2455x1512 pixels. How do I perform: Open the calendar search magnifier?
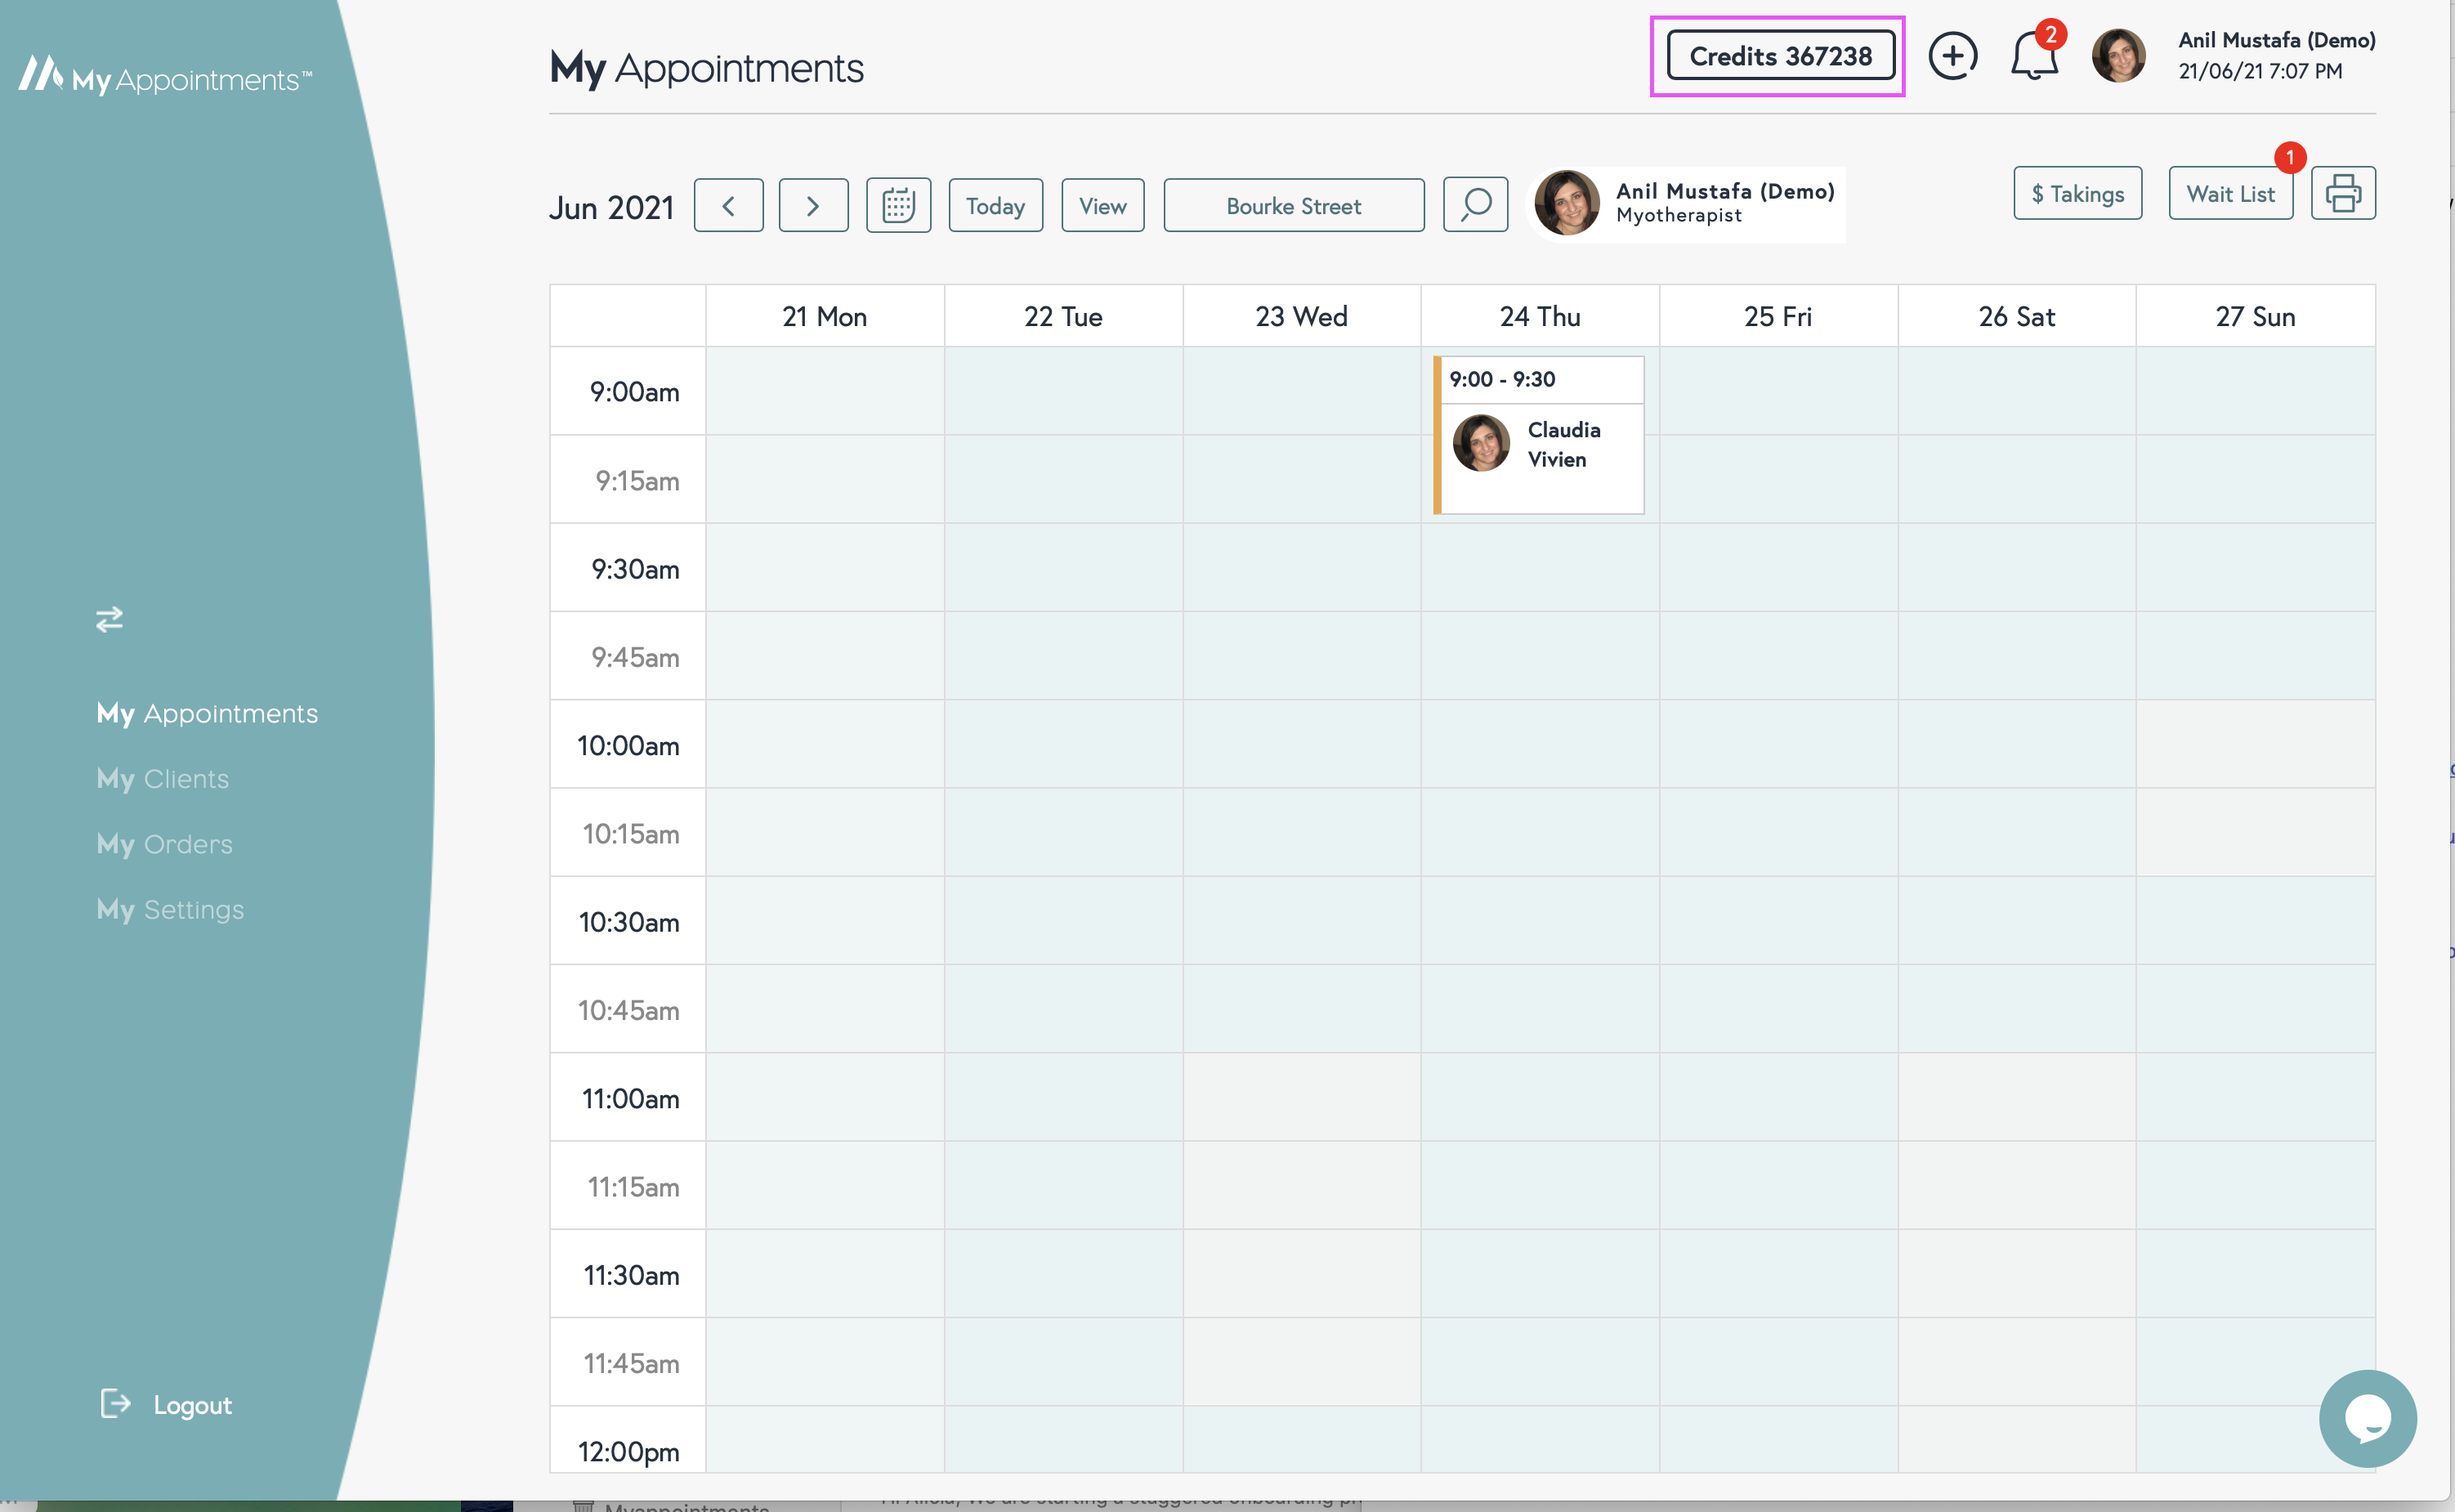(1475, 205)
